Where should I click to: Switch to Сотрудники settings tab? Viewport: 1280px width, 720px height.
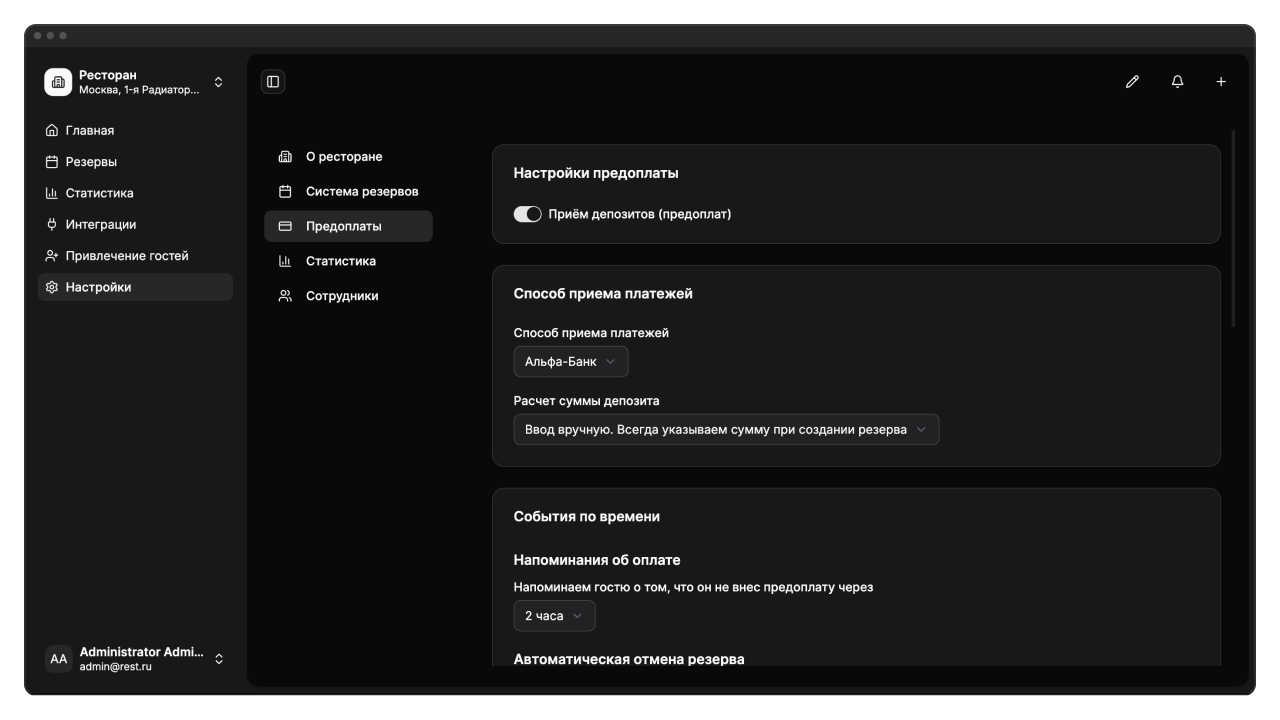click(341, 296)
